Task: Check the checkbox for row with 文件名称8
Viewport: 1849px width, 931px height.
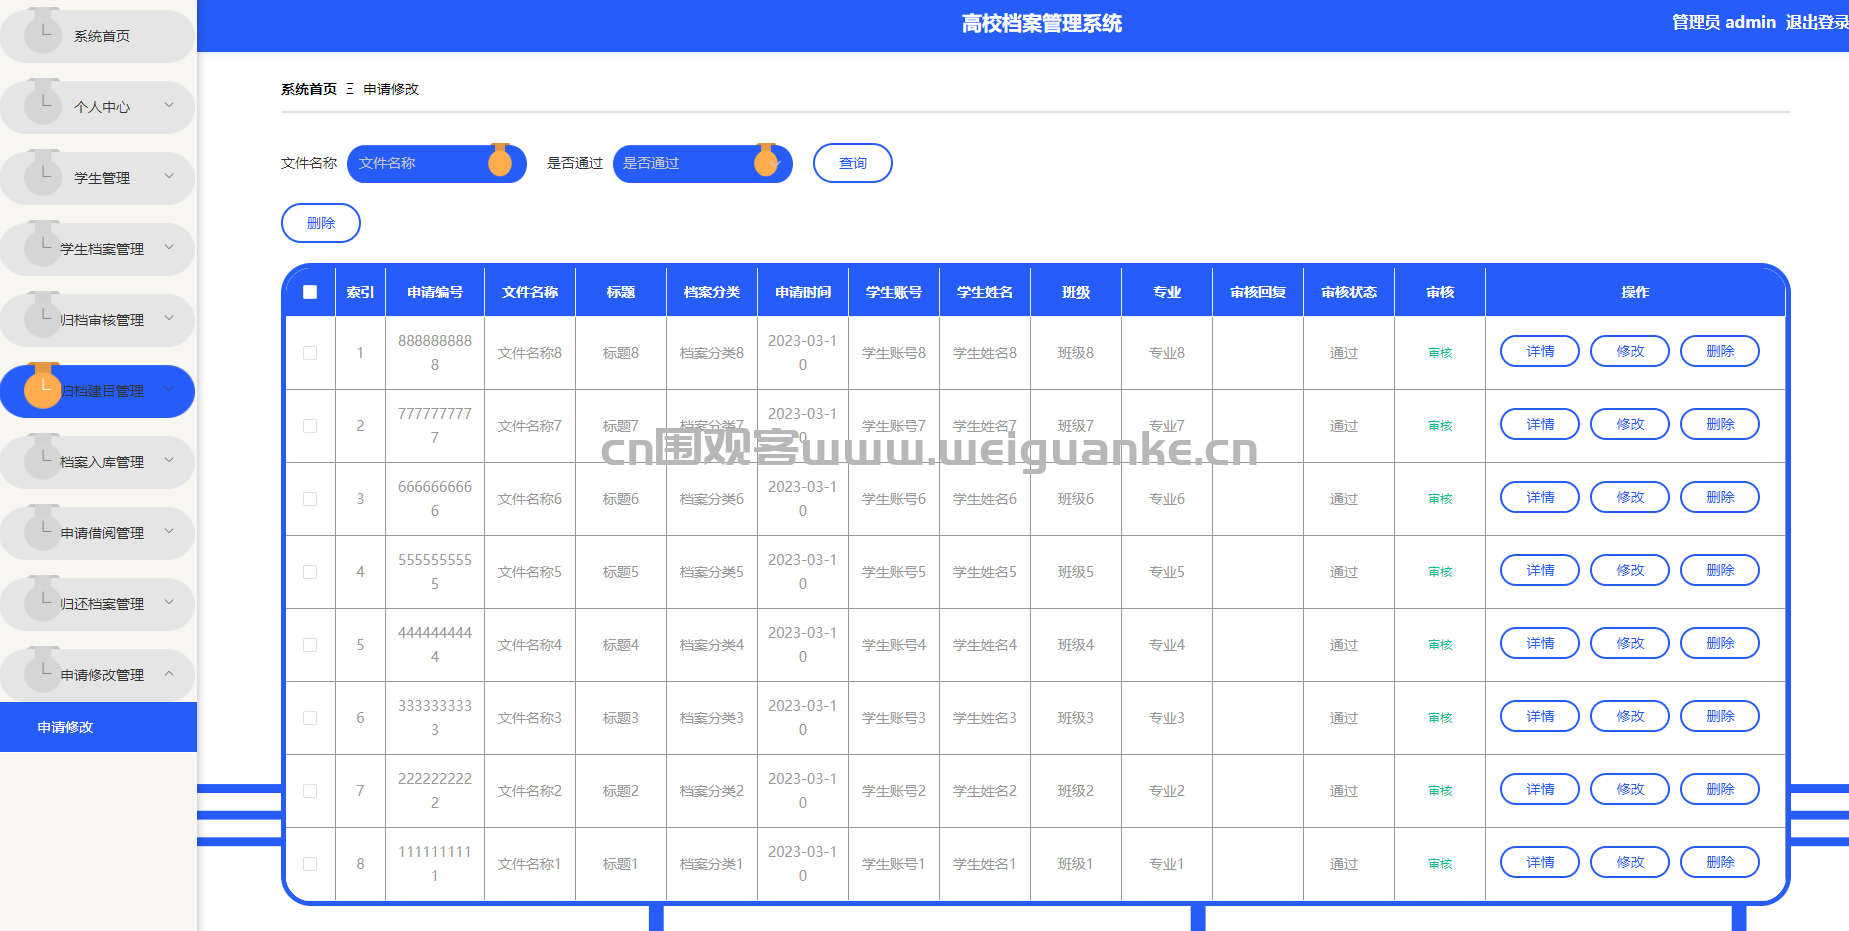Action: pos(310,353)
